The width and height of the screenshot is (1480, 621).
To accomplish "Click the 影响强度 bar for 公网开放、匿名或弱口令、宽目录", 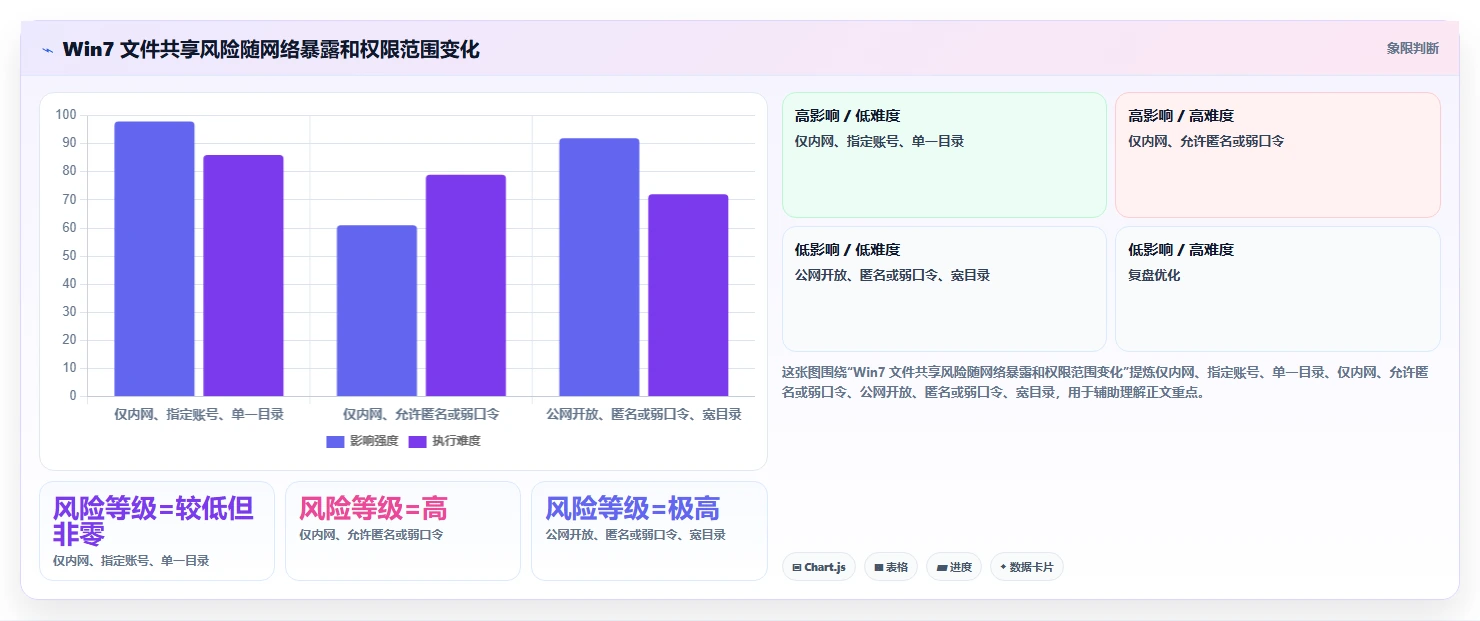I will [x=599, y=267].
